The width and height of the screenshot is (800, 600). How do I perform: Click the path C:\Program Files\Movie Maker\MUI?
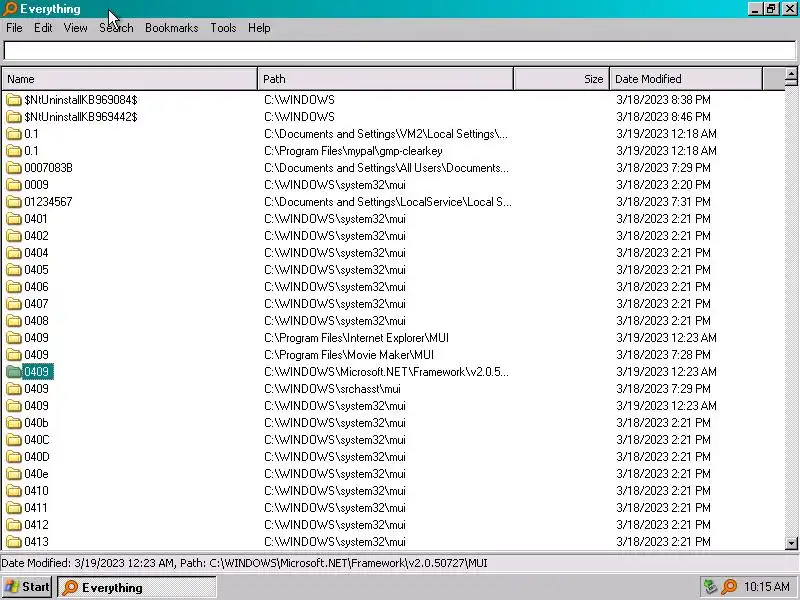[349, 355]
